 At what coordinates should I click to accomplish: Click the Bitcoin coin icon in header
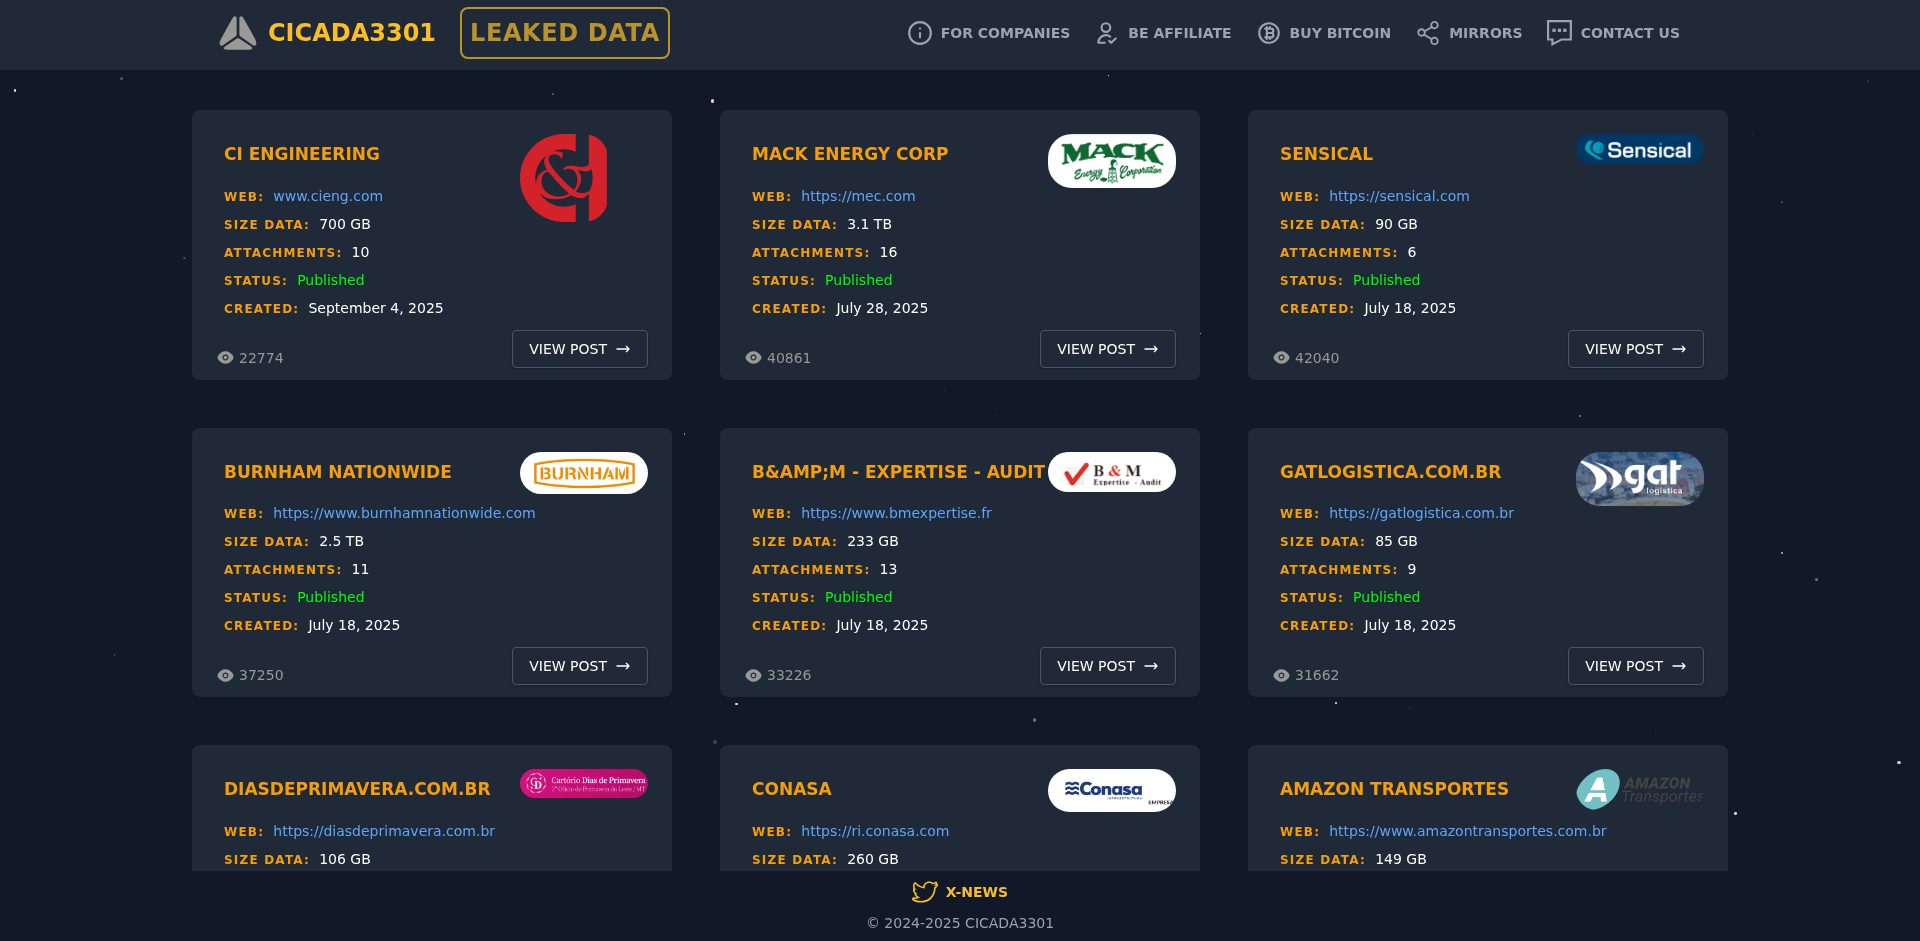pyautogui.click(x=1268, y=33)
